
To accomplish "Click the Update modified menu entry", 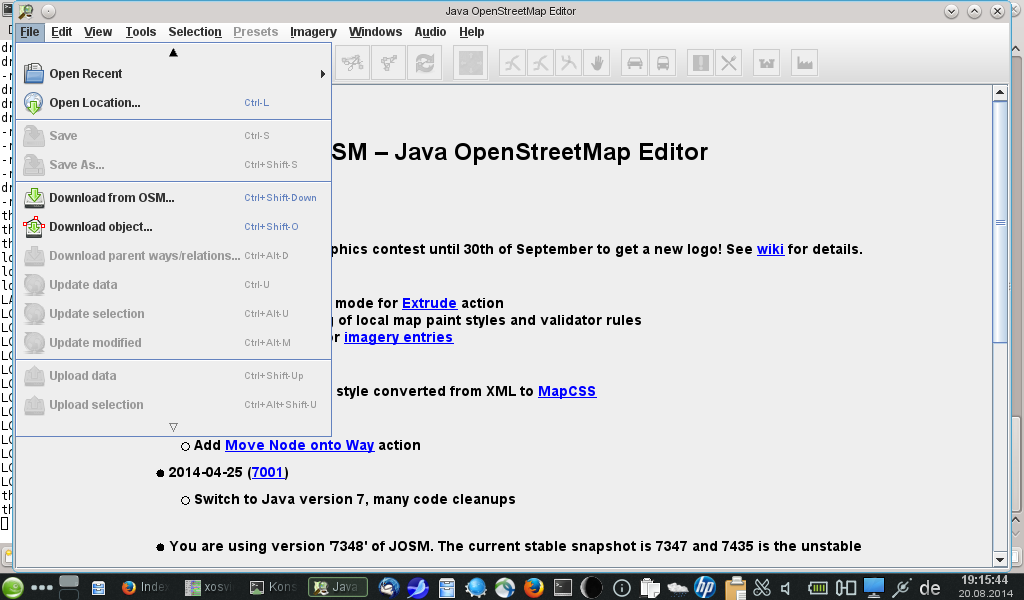I will [x=174, y=342].
